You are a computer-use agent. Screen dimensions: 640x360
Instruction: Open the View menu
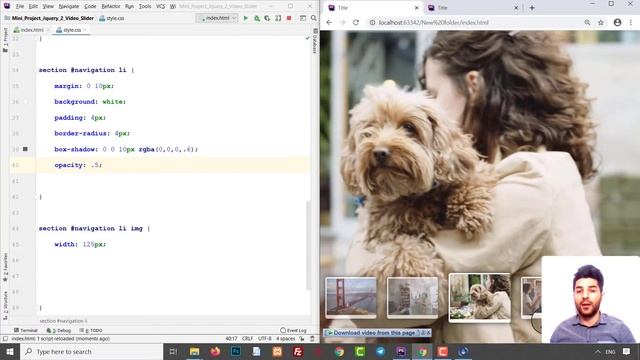click(48, 7)
